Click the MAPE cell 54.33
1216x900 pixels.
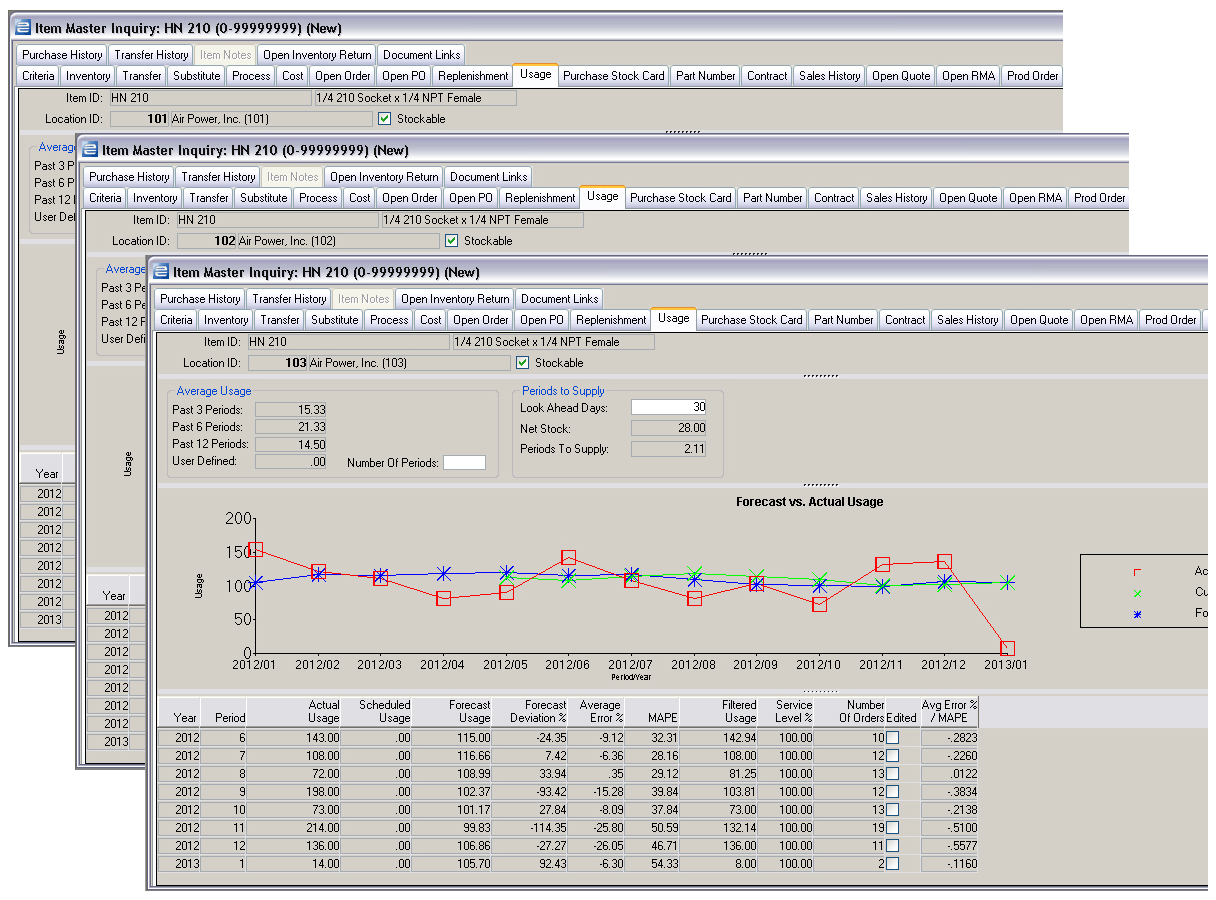(x=653, y=863)
